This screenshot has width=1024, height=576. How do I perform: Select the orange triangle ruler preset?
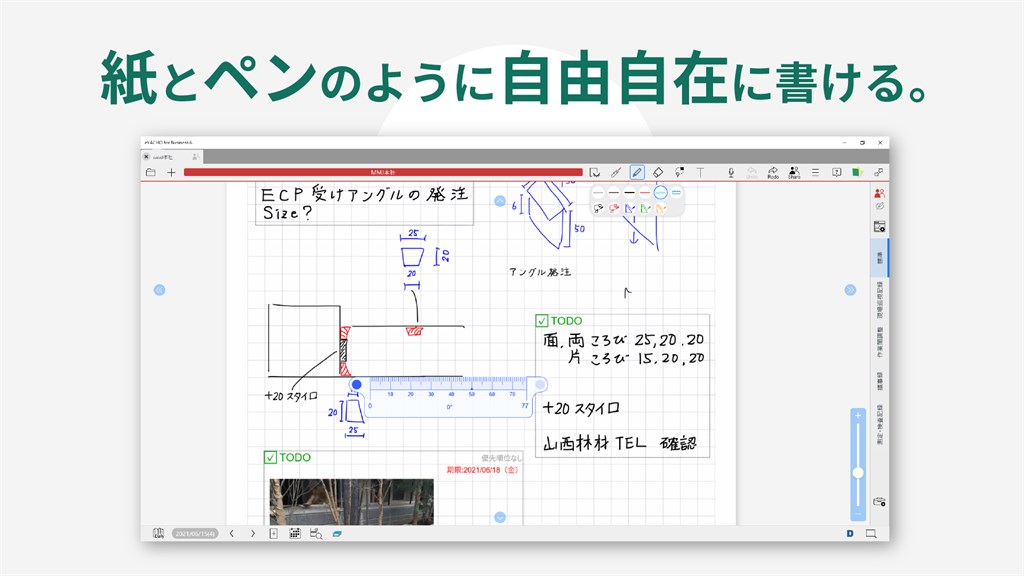click(661, 208)
